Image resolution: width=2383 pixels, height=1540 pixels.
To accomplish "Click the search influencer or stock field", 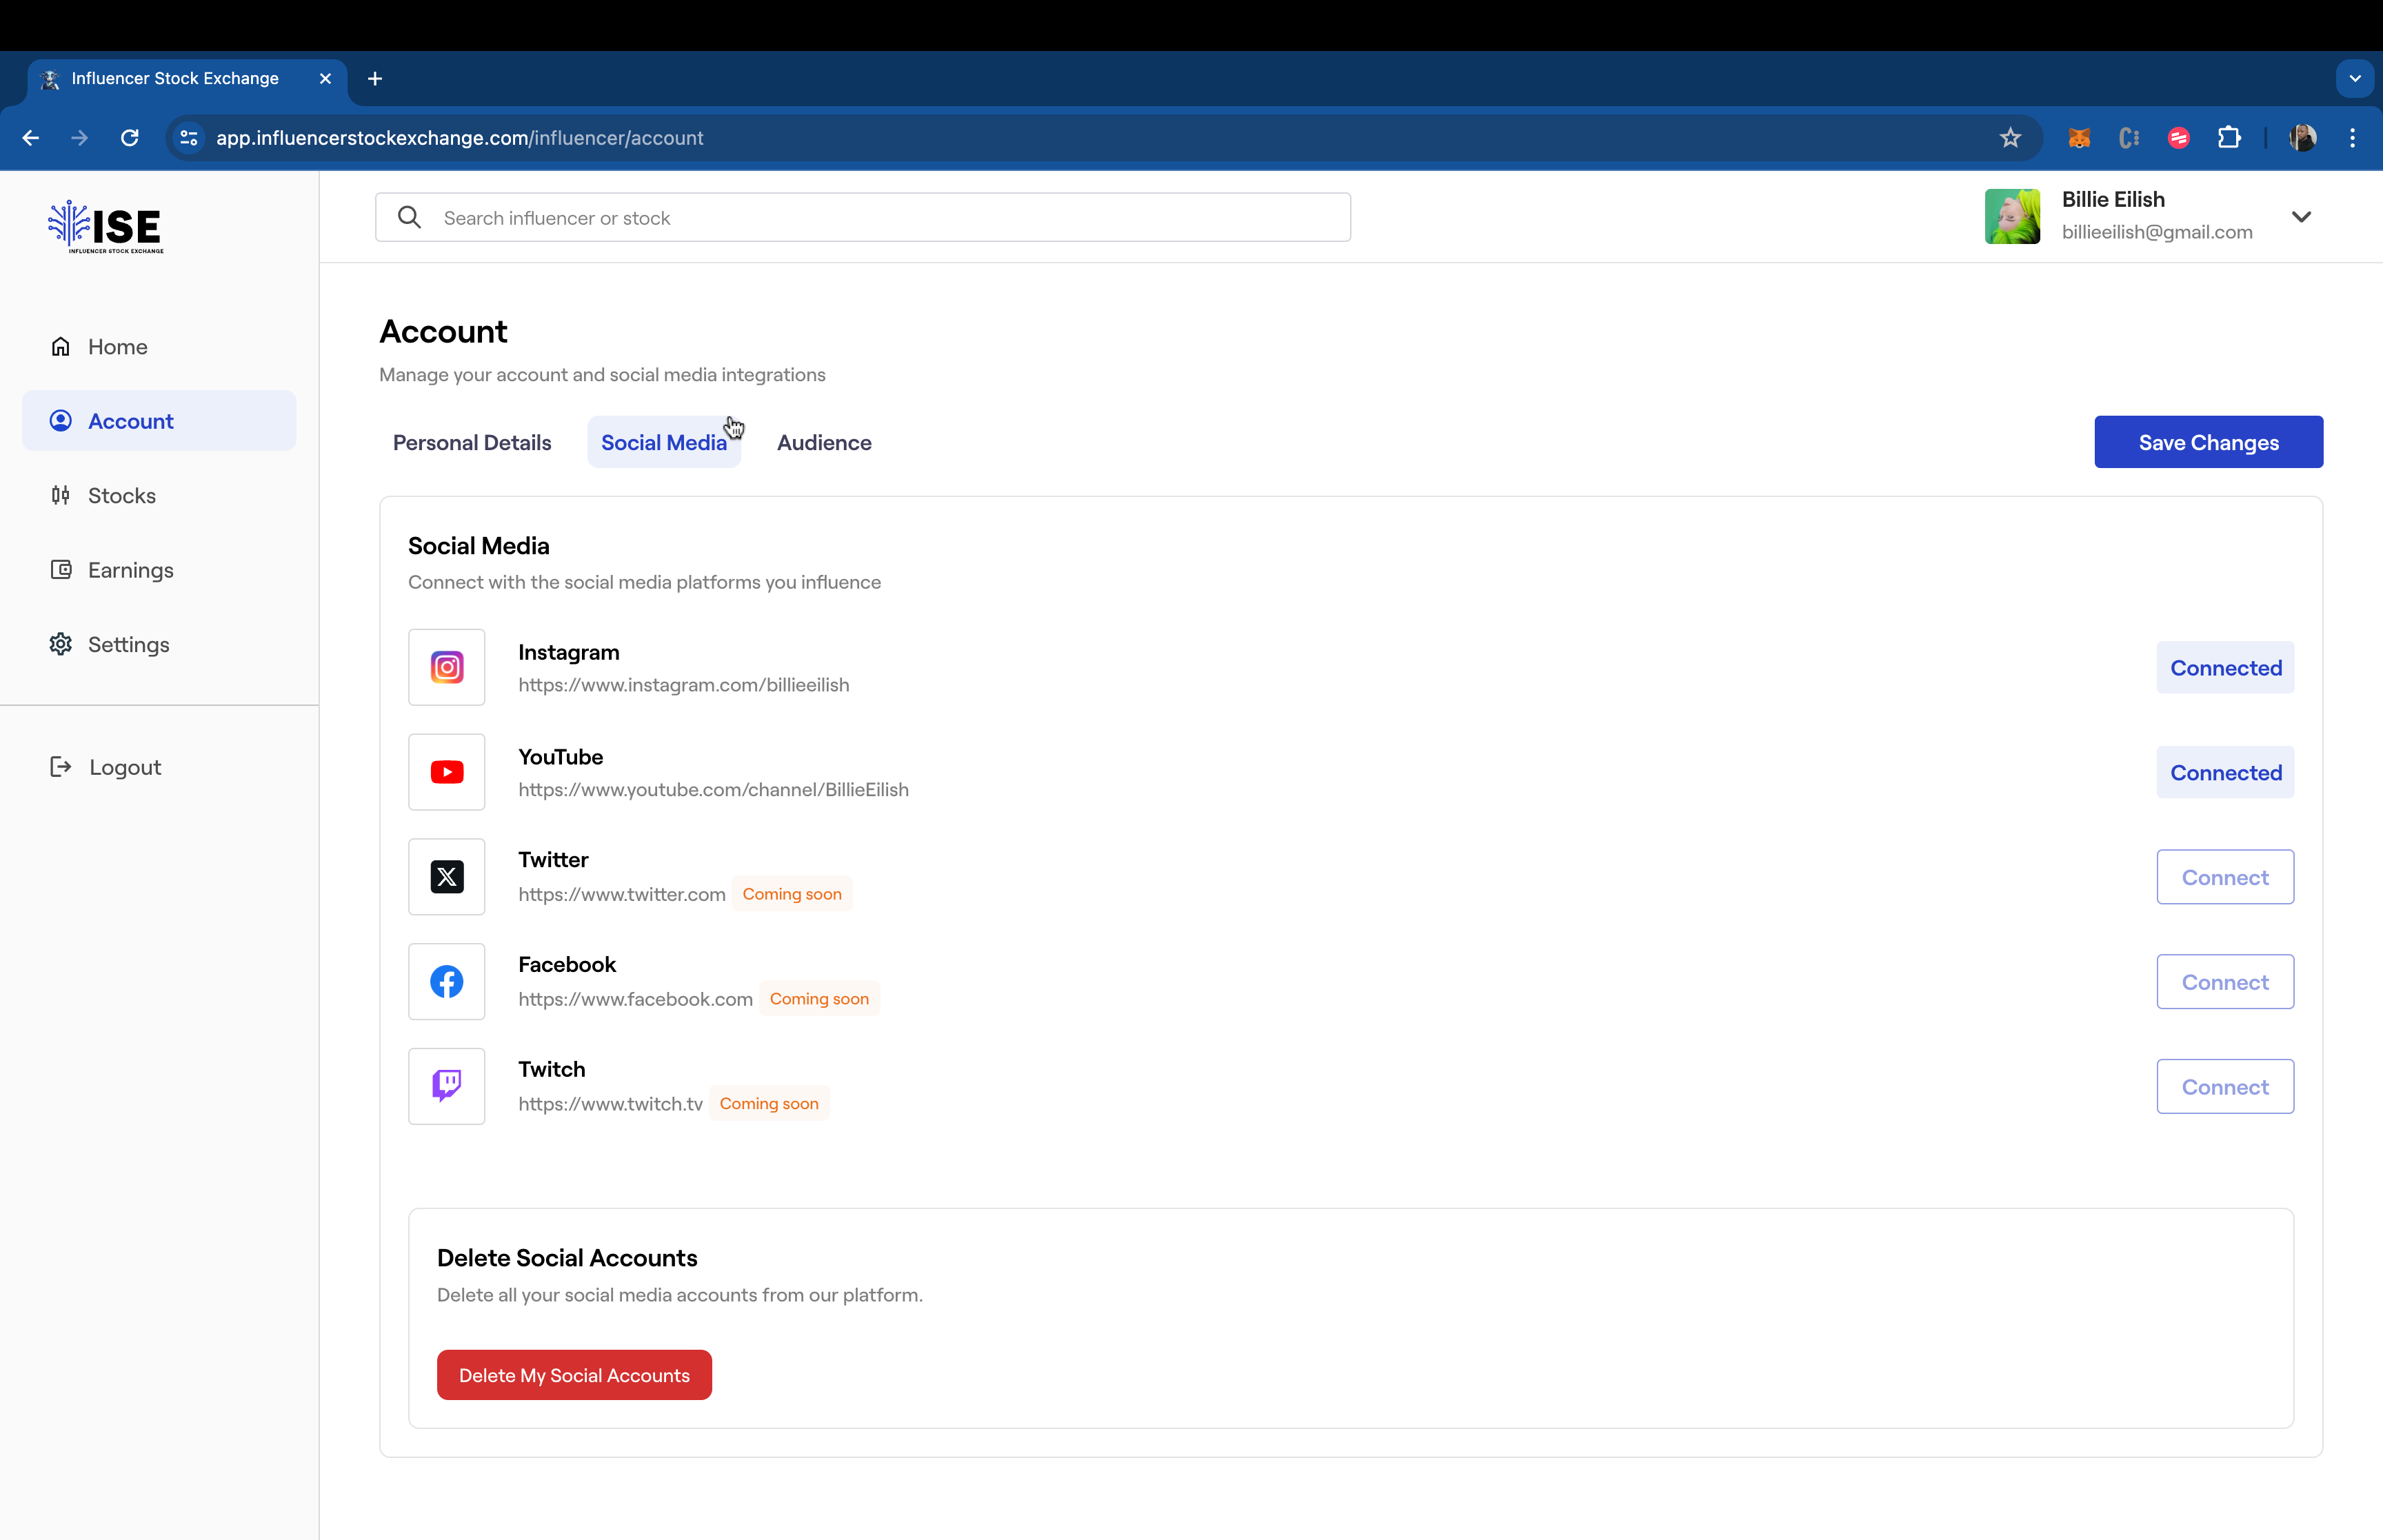I will tap(863, 217).
